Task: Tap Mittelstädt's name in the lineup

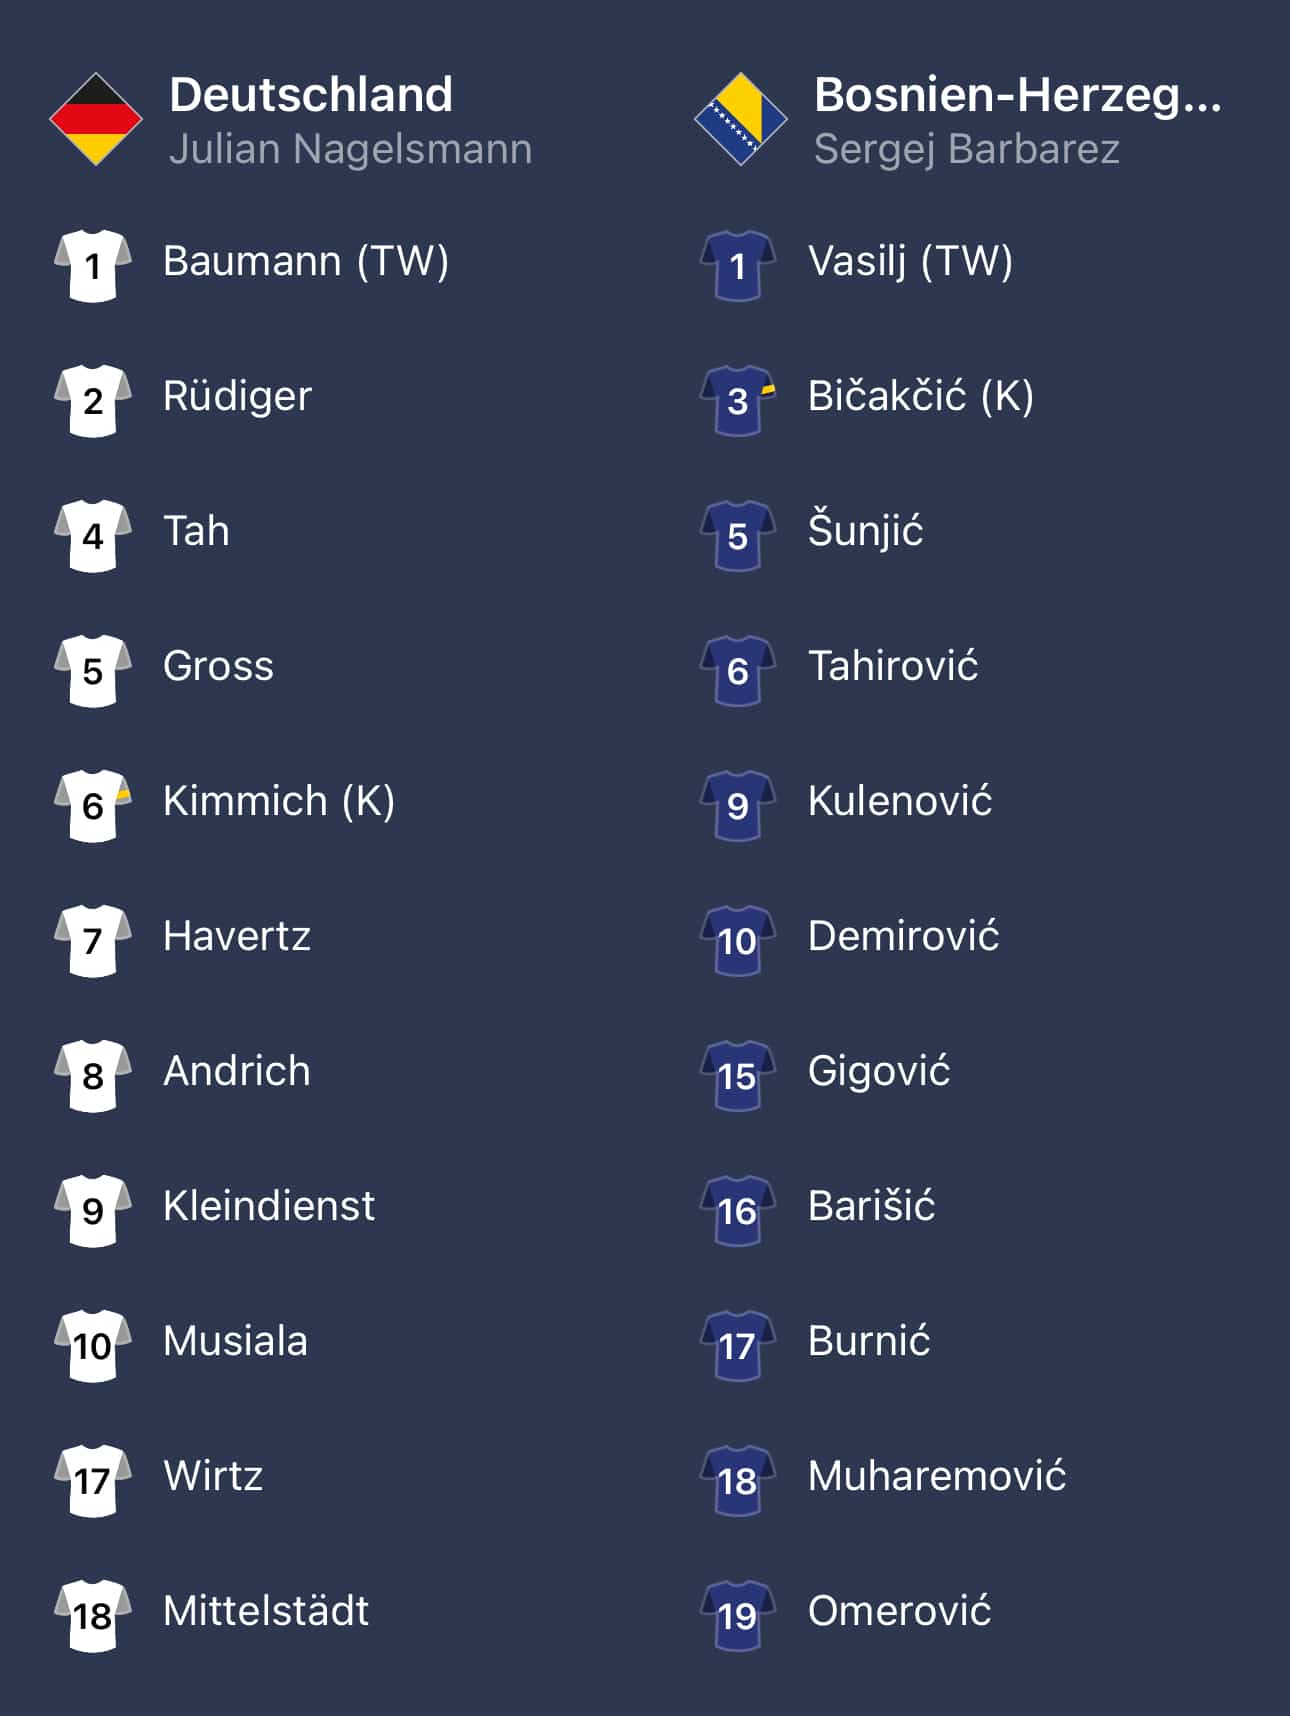Action: click(x=266, y=1611)
